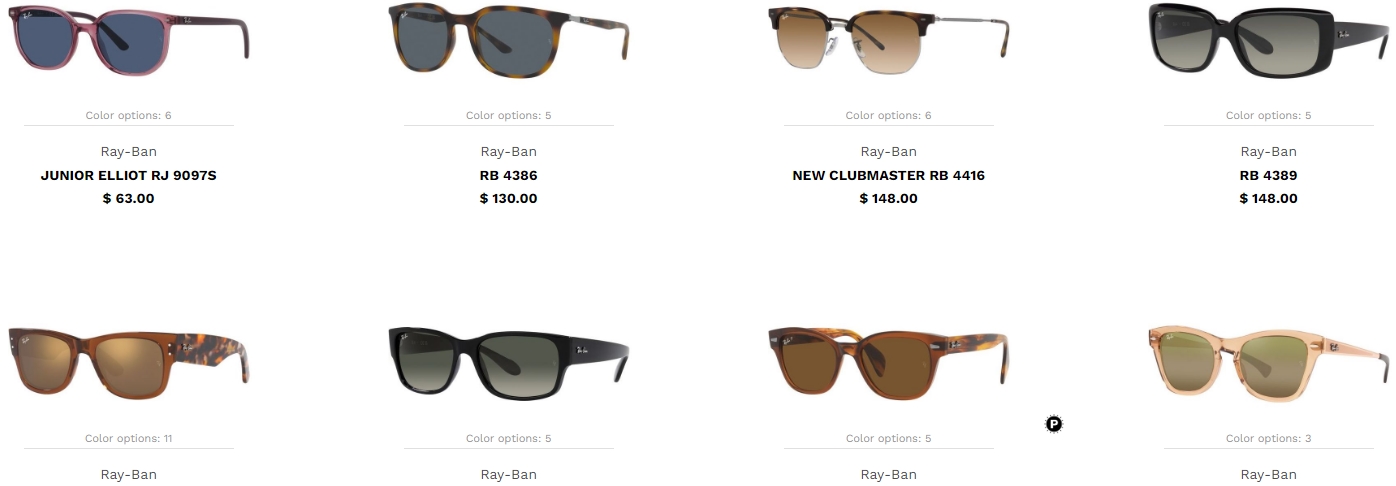1396x486 pixels.
Task: Open the brown mirrored sunglasses with 11 colors
Action: coord(129,360)
